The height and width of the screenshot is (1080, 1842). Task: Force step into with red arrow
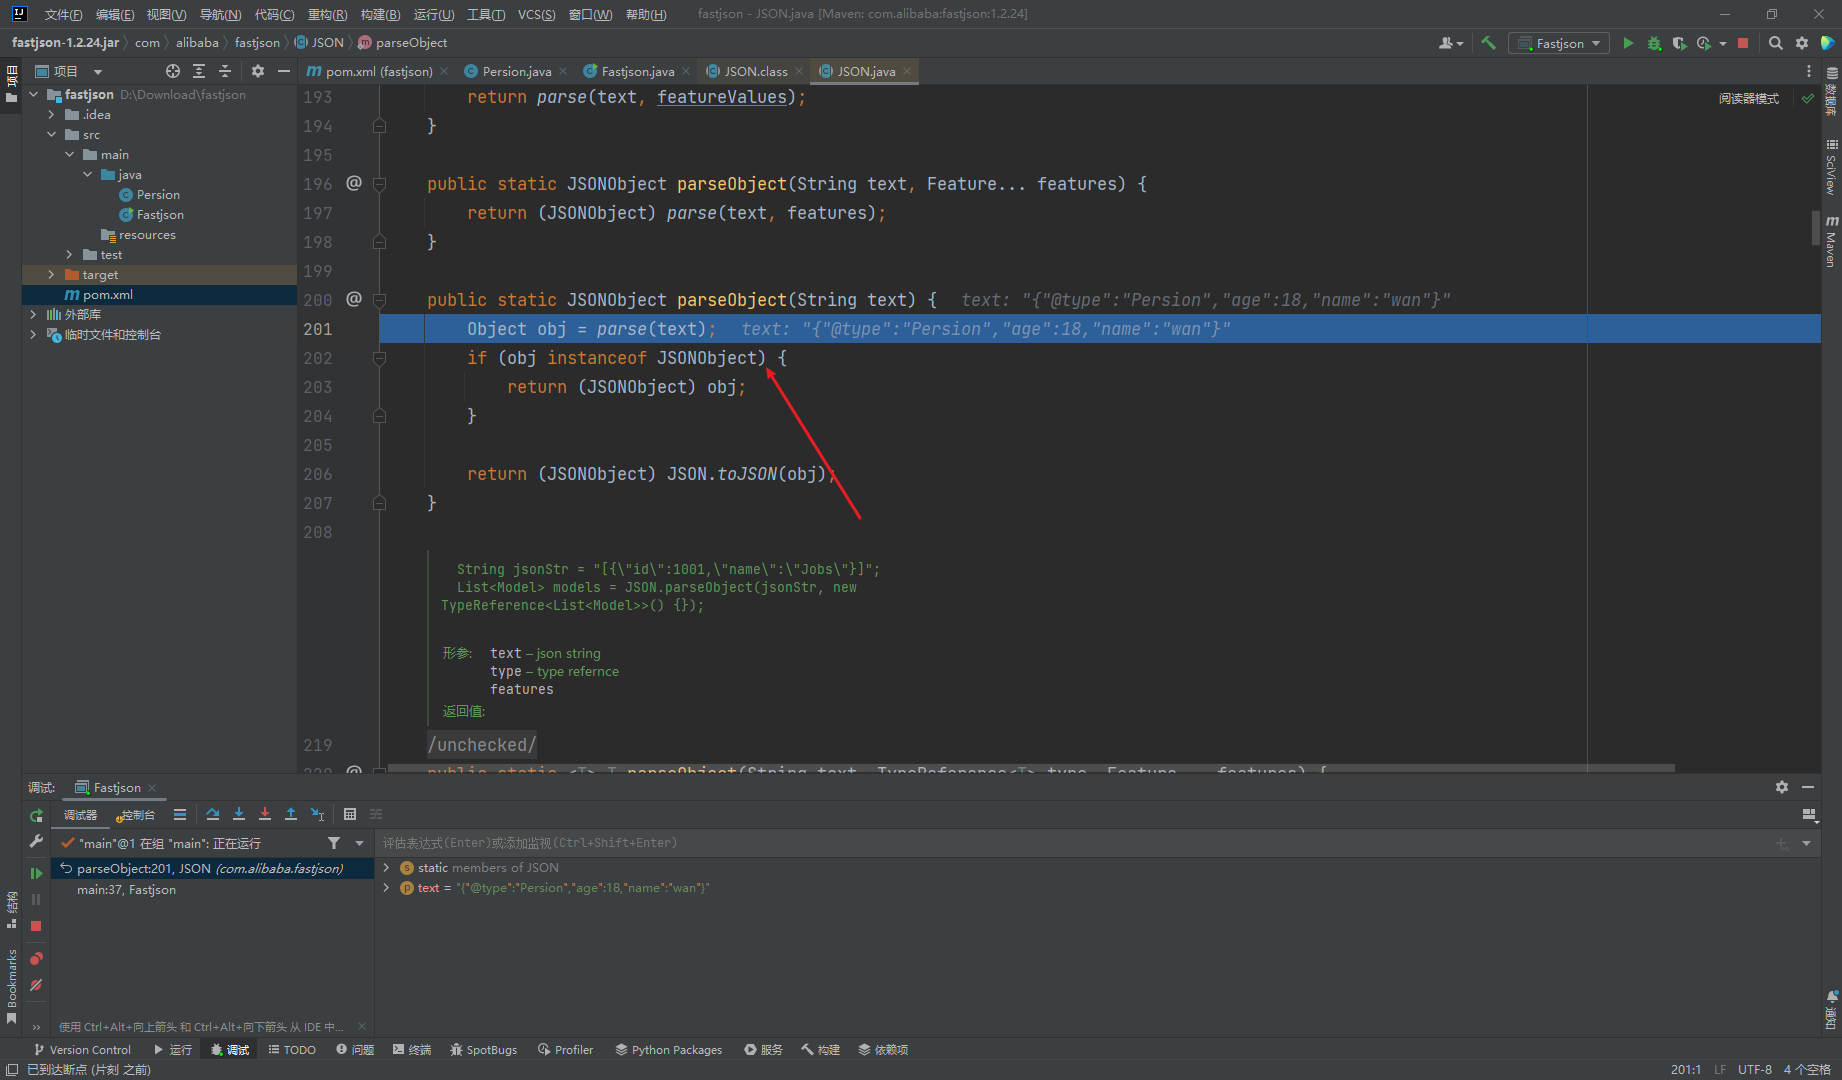[265, 814]
